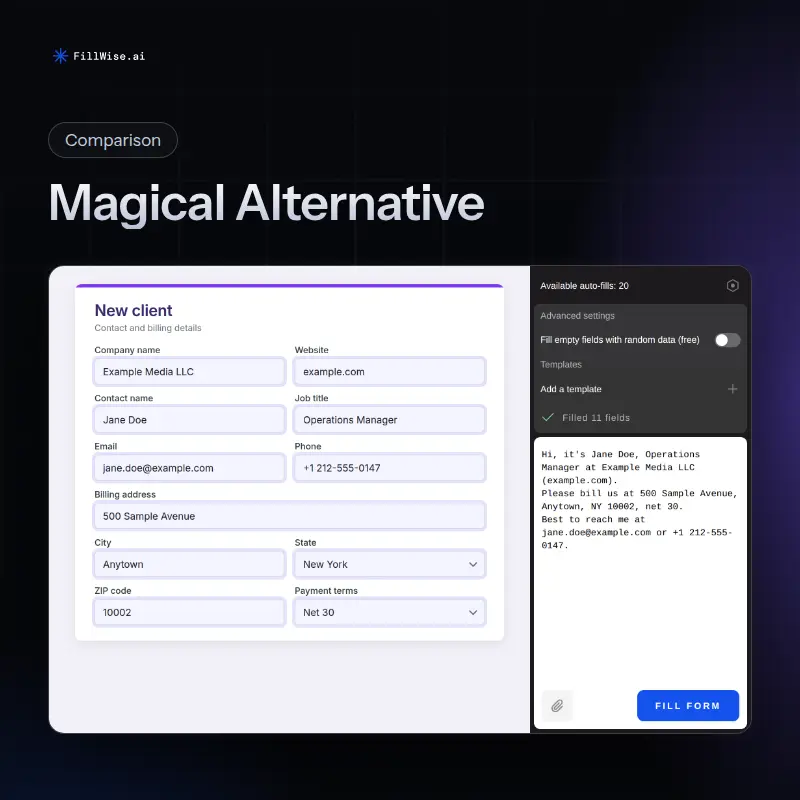
Task: Click the Phone number field
Action: coord(390,468)
